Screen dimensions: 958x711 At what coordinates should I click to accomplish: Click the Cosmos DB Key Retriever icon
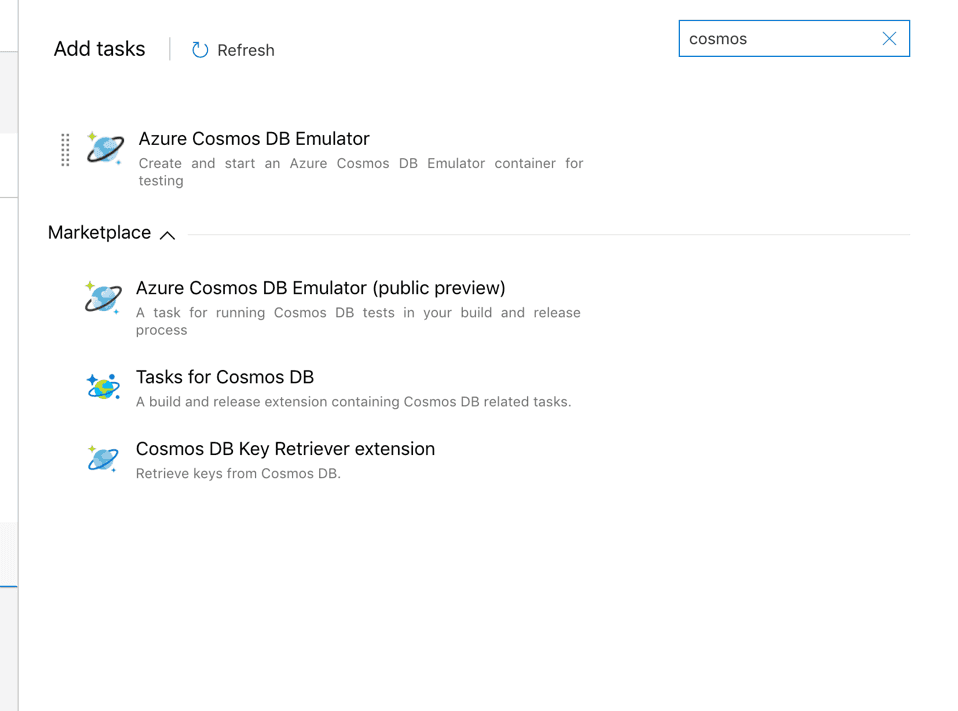[x=103, y=458]
